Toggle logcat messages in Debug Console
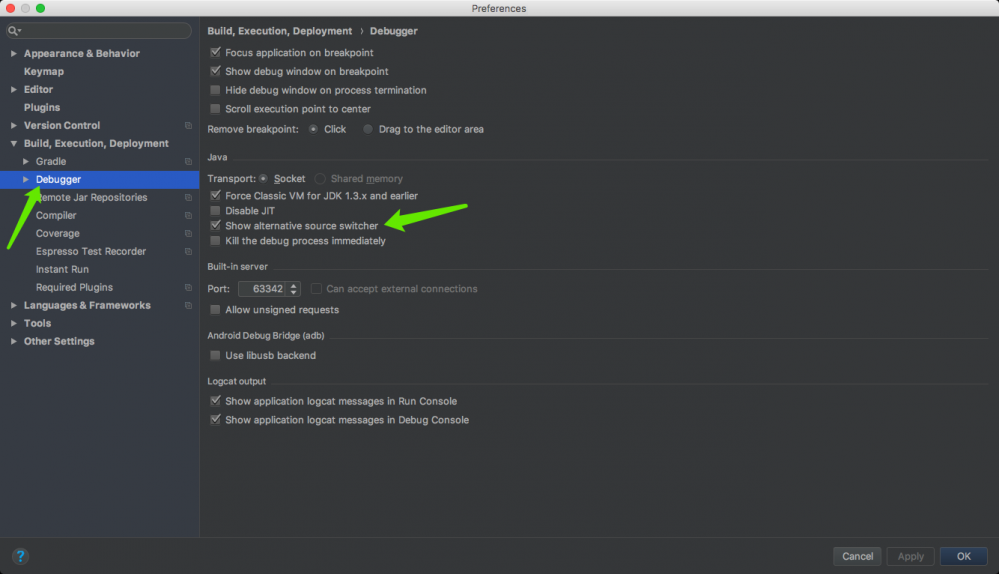 tap(215, 419)
